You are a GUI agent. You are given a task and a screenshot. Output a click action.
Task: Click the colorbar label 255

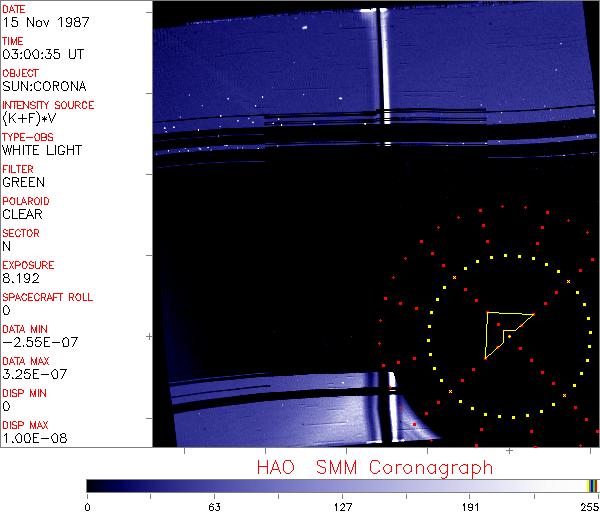coord(592,506)
